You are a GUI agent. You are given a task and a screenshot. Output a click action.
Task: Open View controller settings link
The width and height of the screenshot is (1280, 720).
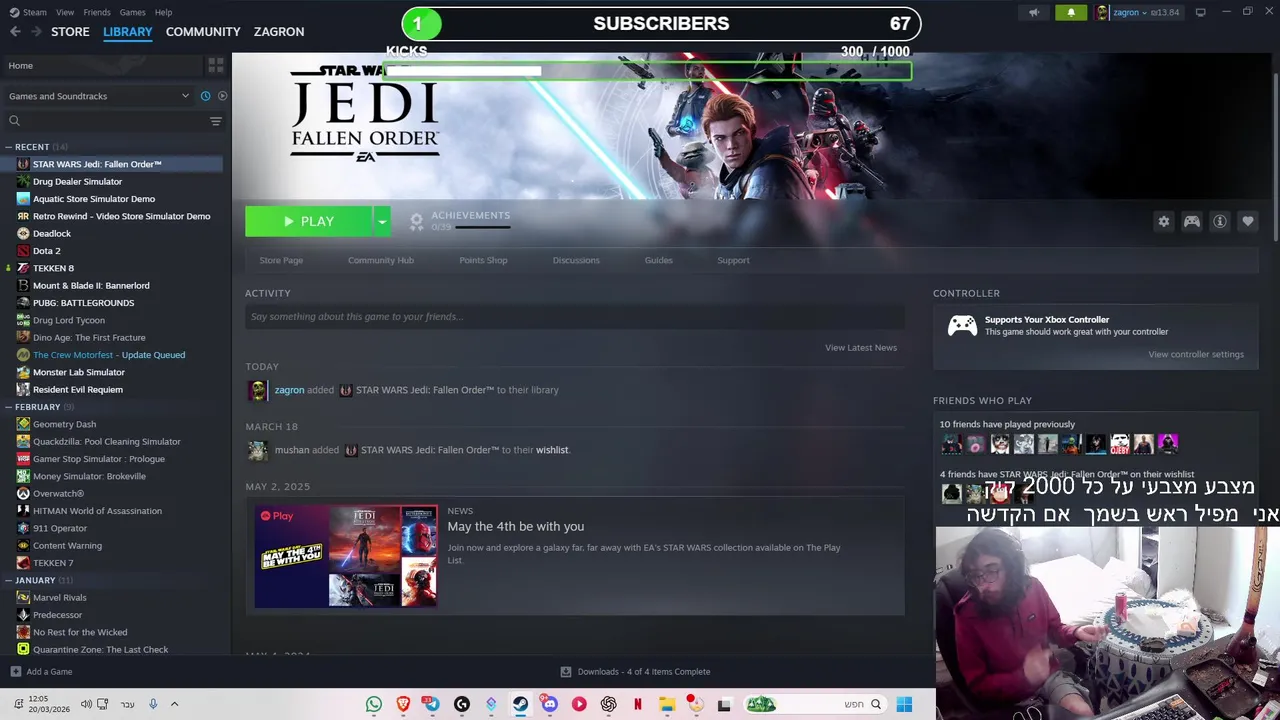point(1196,355)
